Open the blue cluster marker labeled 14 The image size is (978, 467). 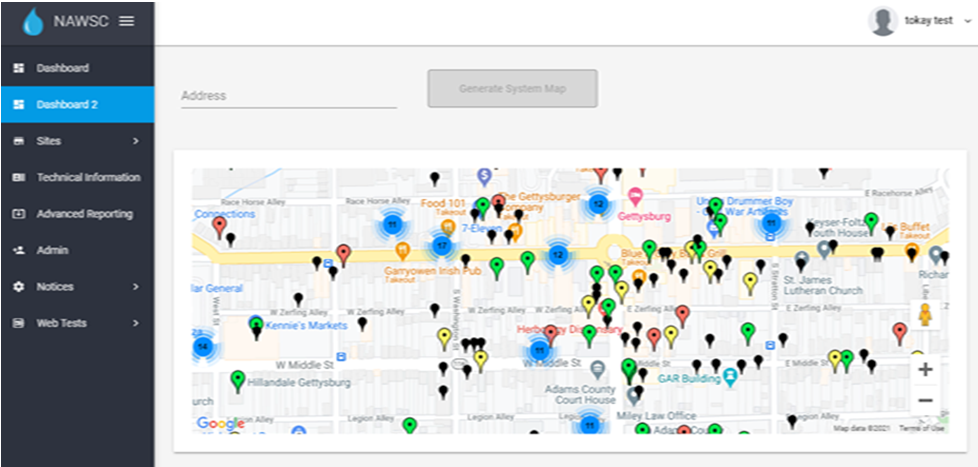point(203,346)
